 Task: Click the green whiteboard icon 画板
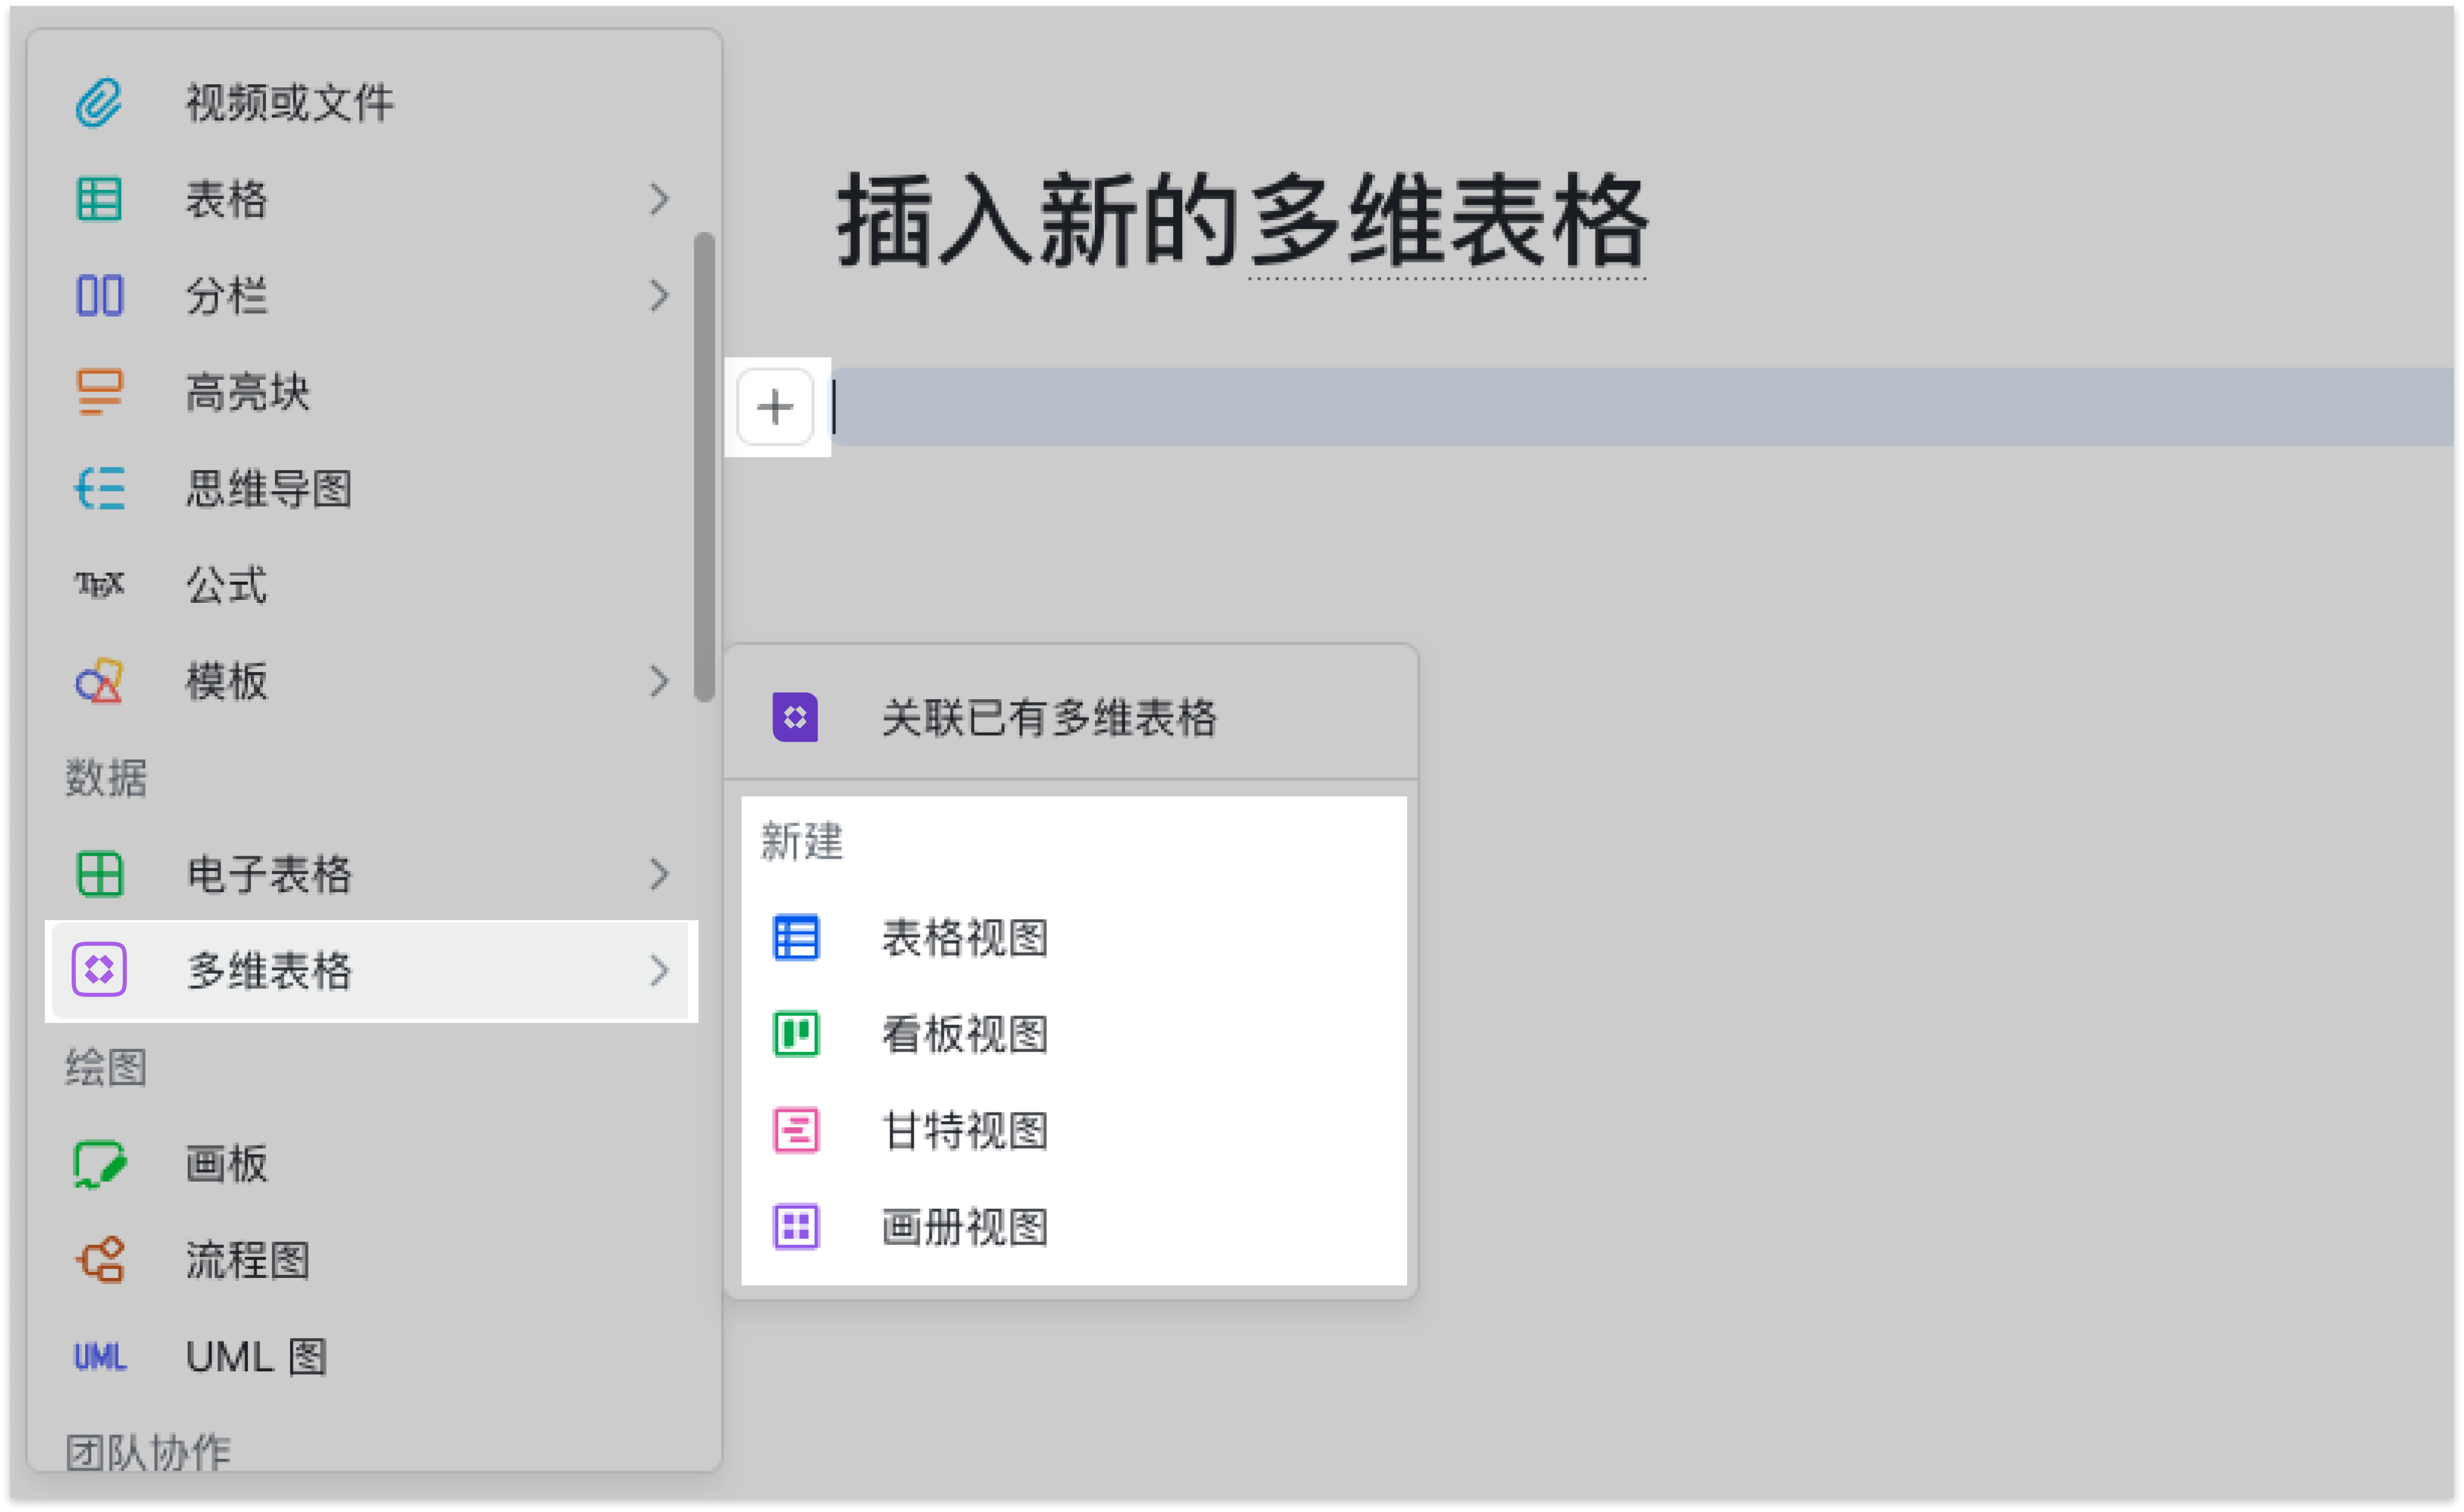coord(99,1165)
